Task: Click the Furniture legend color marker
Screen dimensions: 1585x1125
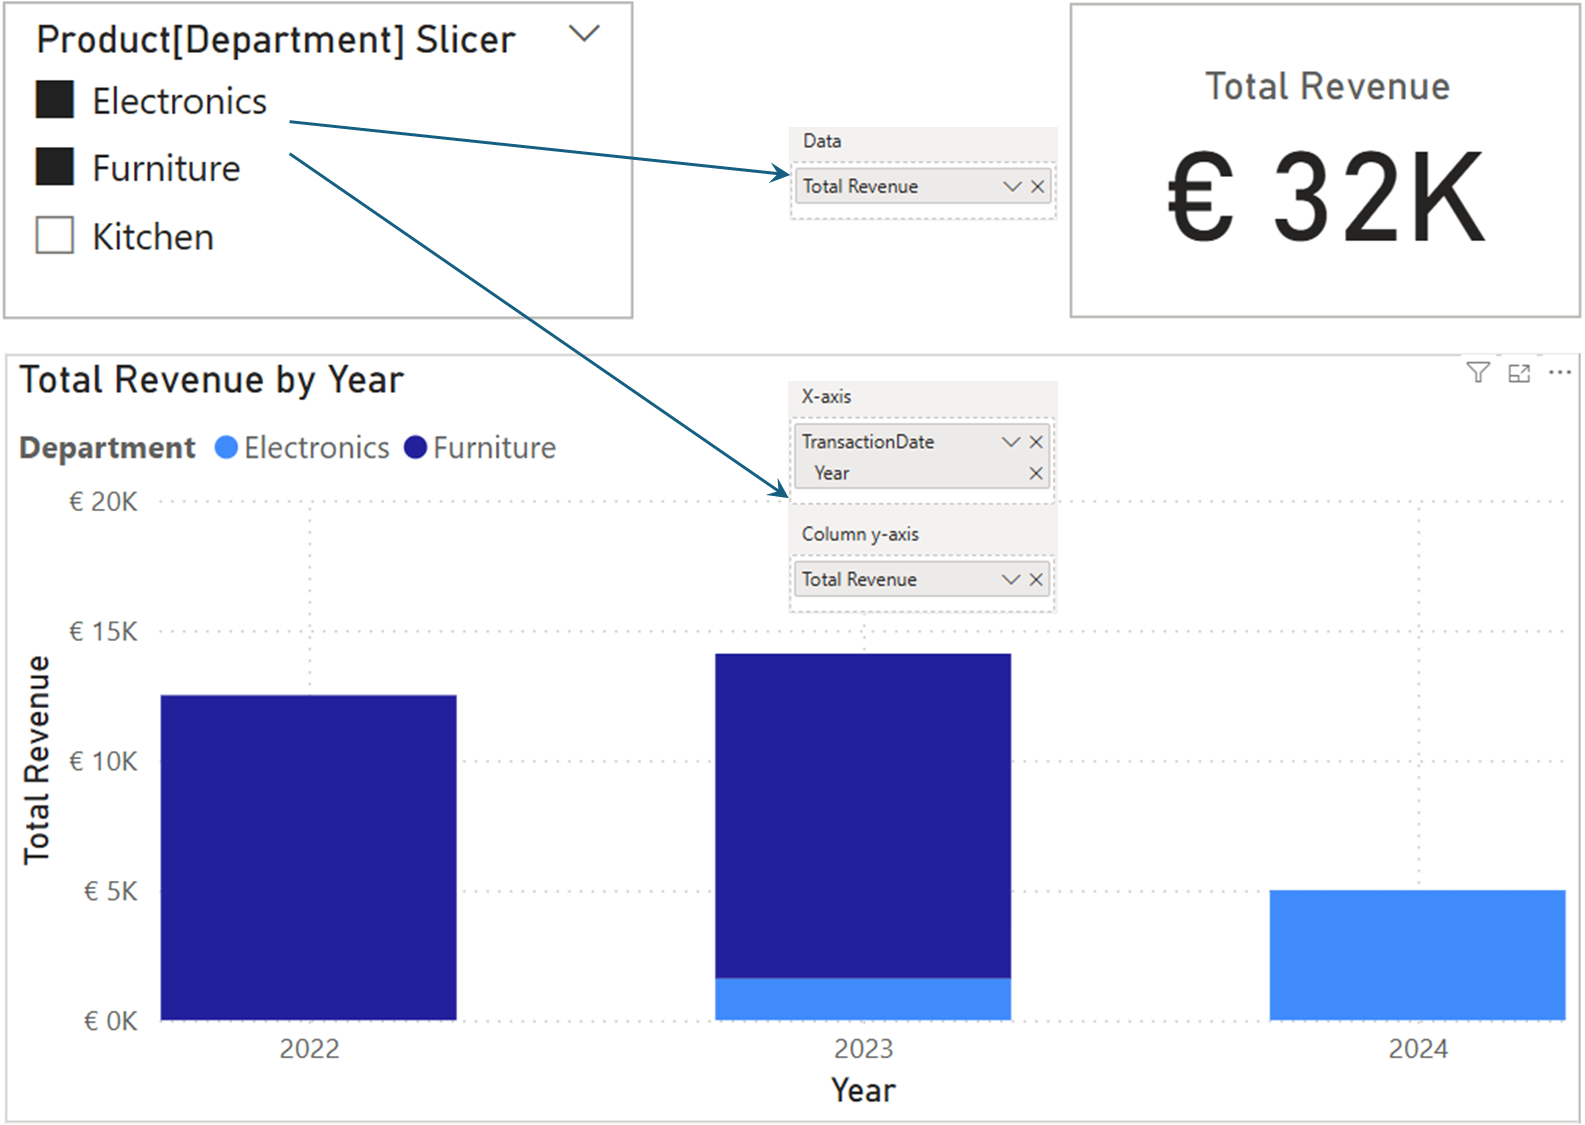Action: tap(415, 448)
